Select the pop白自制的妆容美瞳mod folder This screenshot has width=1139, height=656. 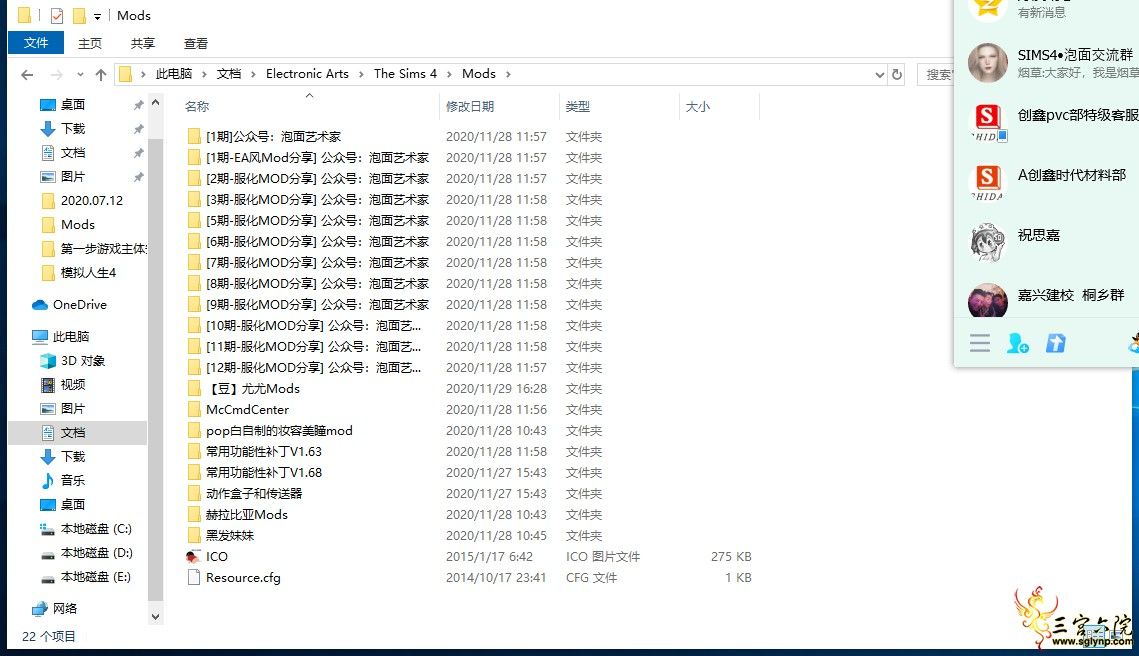click(279, 431)
